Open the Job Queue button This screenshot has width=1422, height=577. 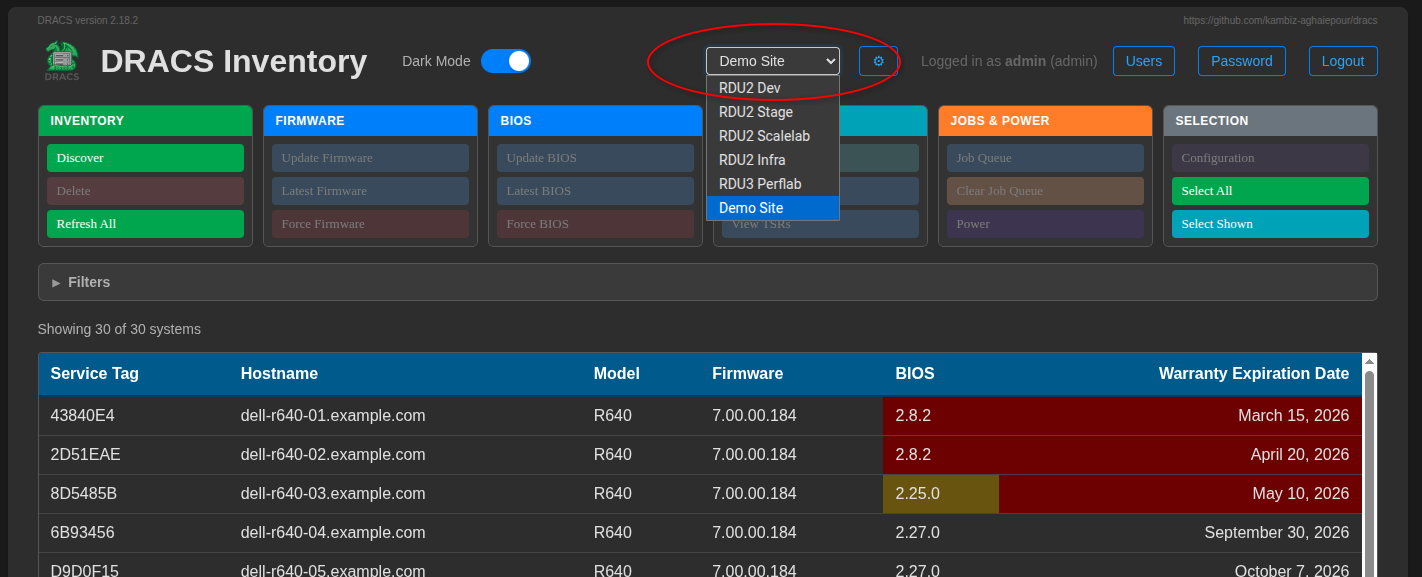[x=1045, y=158]
